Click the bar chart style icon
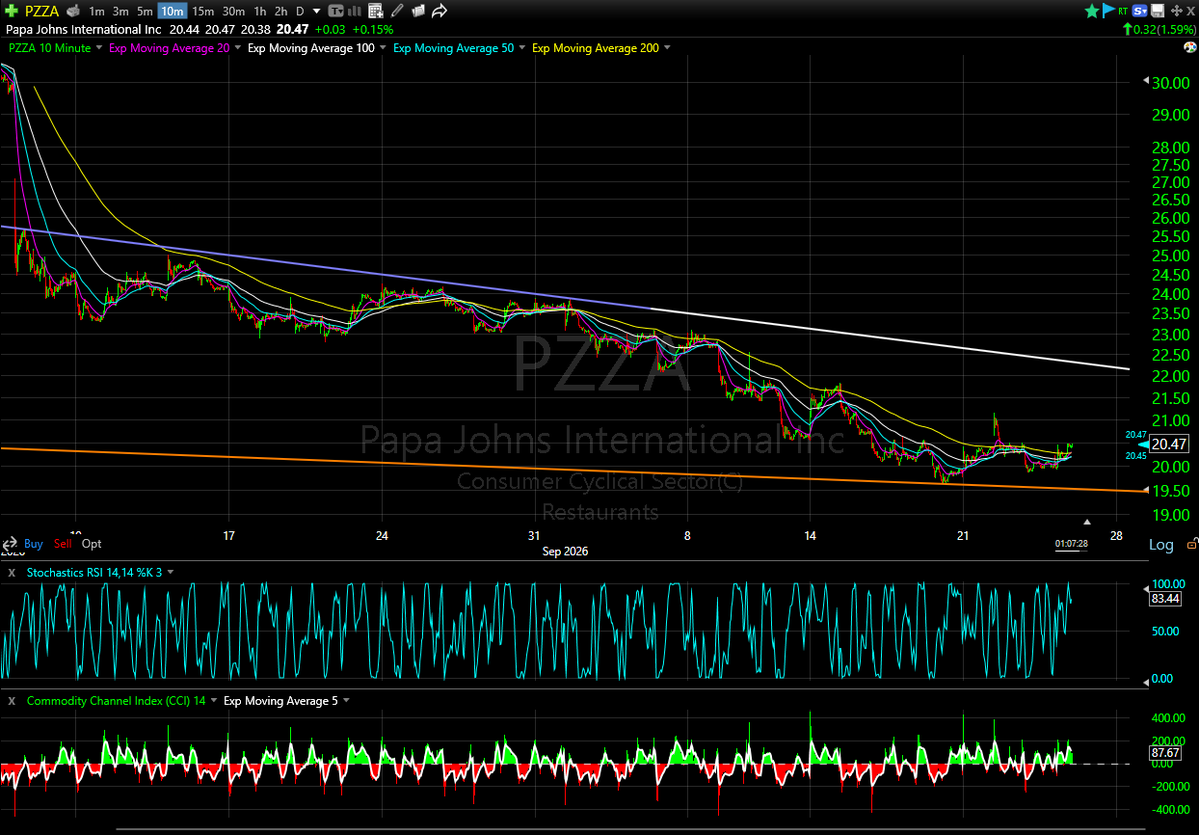This screenshot has height=835, width=1199. (353, 11)
